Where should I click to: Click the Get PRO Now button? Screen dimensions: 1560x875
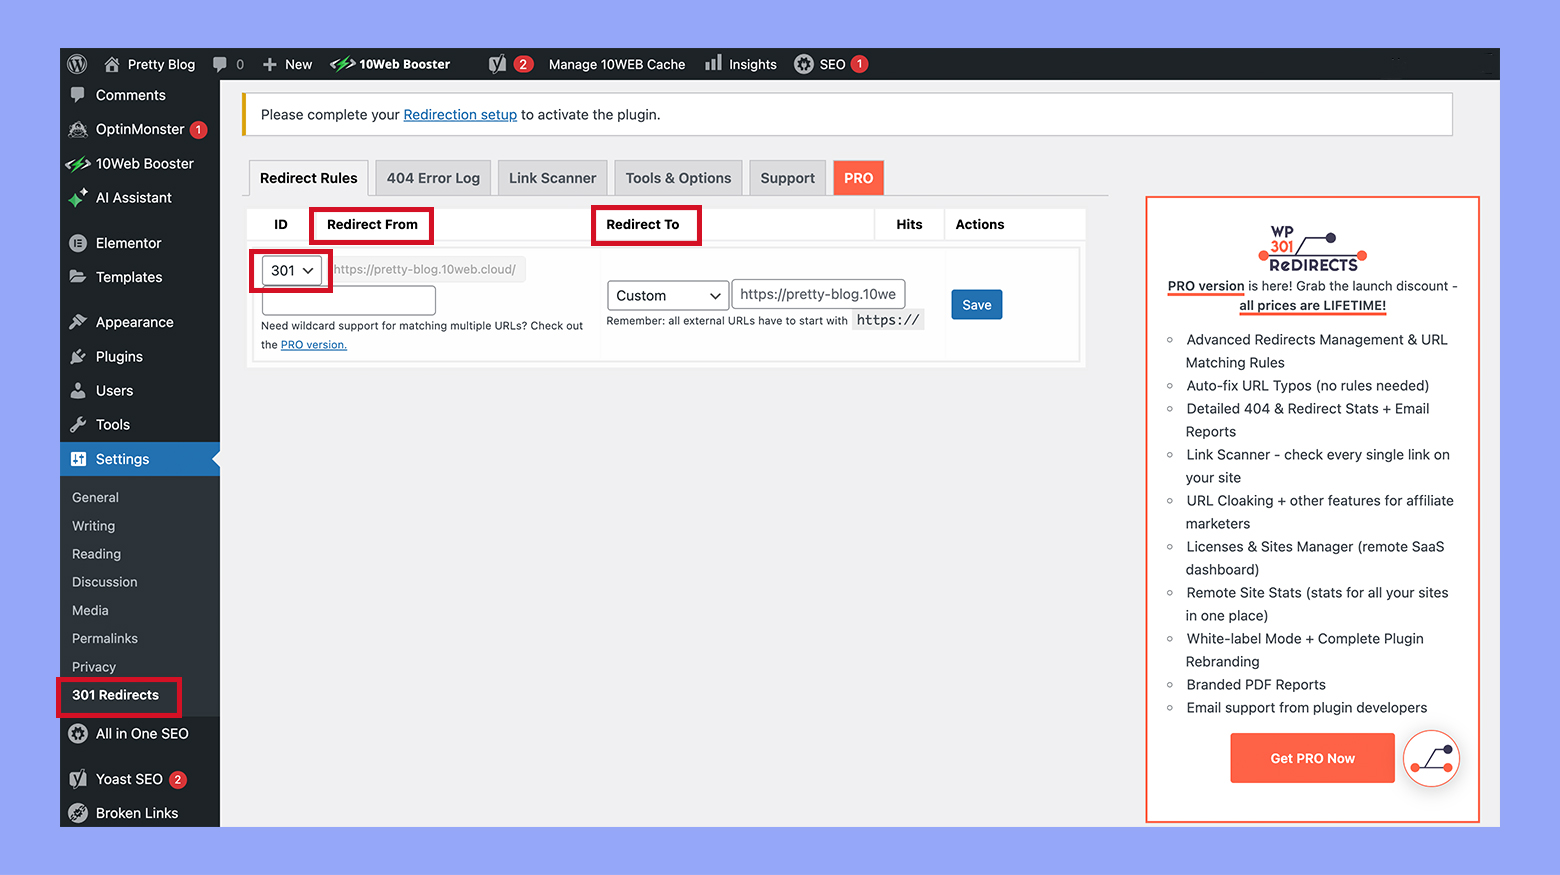1312,758
